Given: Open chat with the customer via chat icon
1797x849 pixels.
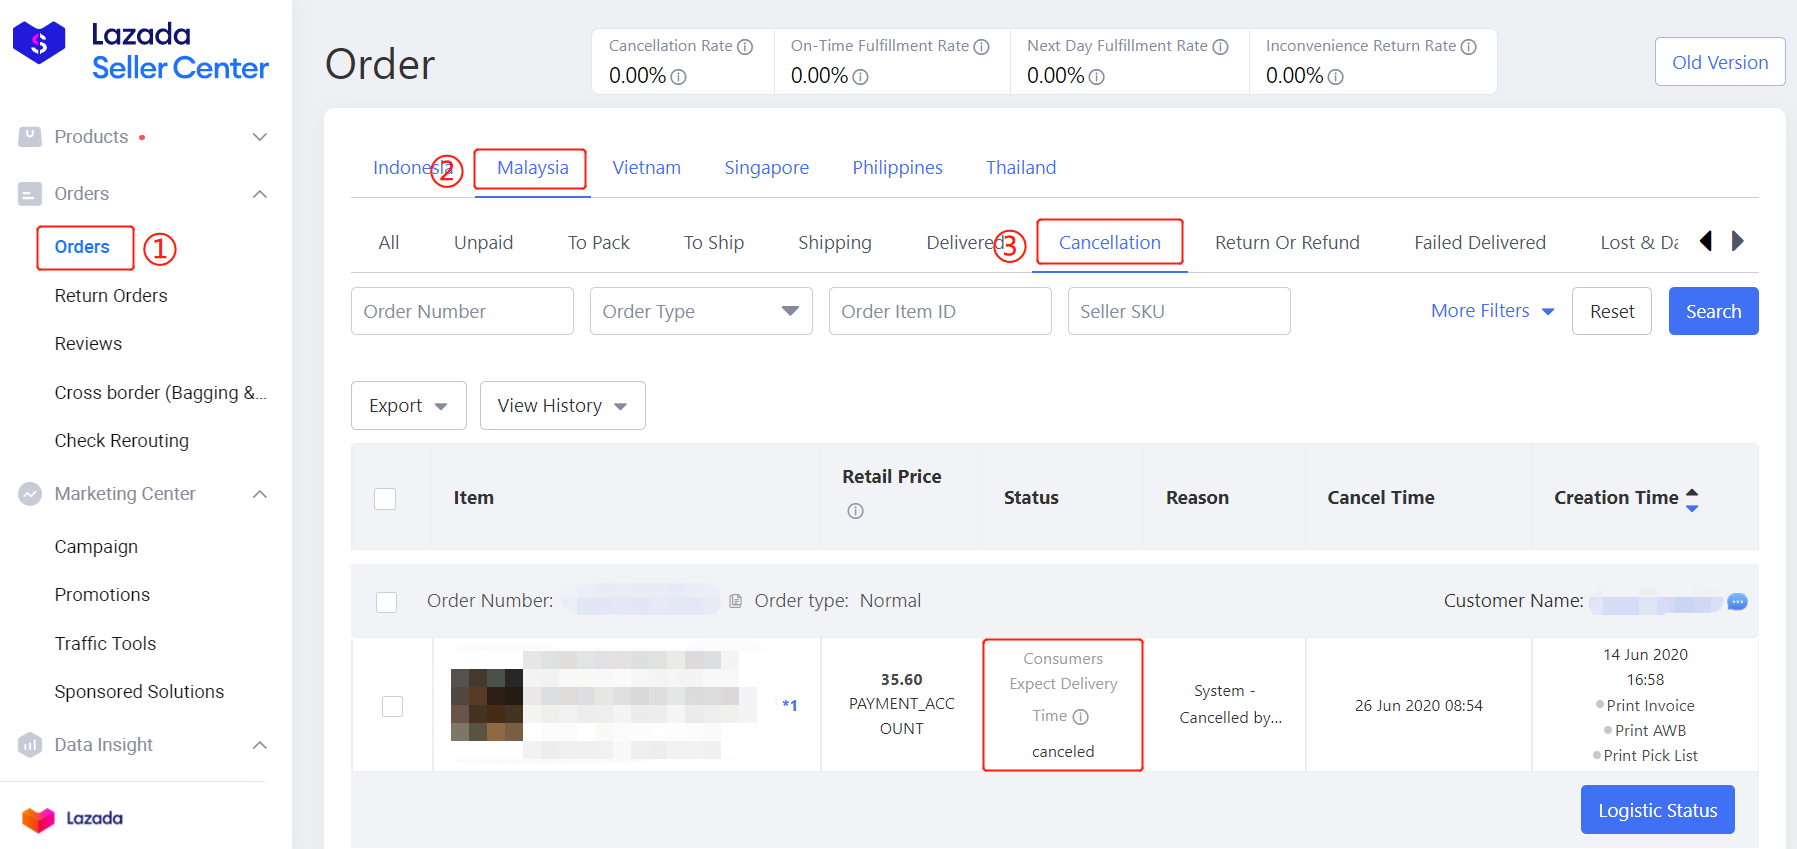Looking at the screenshot, I should tap(1737, 602).
